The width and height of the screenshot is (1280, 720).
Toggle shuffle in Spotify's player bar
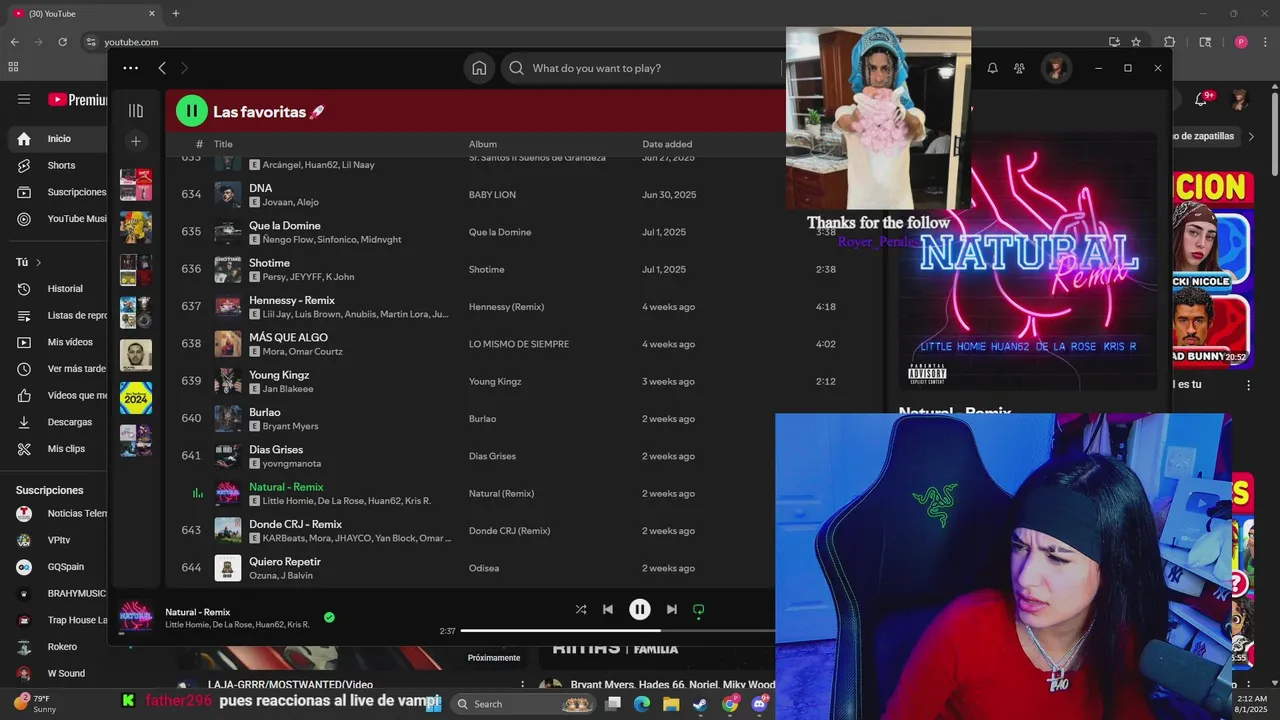(581, 609)
